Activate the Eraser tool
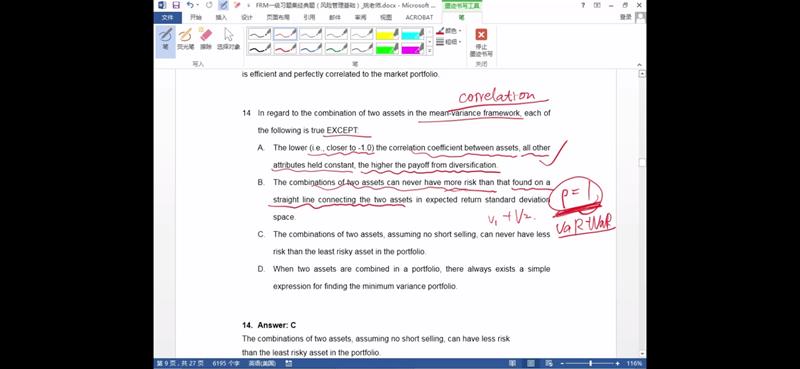The width and height of the screenshot is (800, 369). coord(206,39)
